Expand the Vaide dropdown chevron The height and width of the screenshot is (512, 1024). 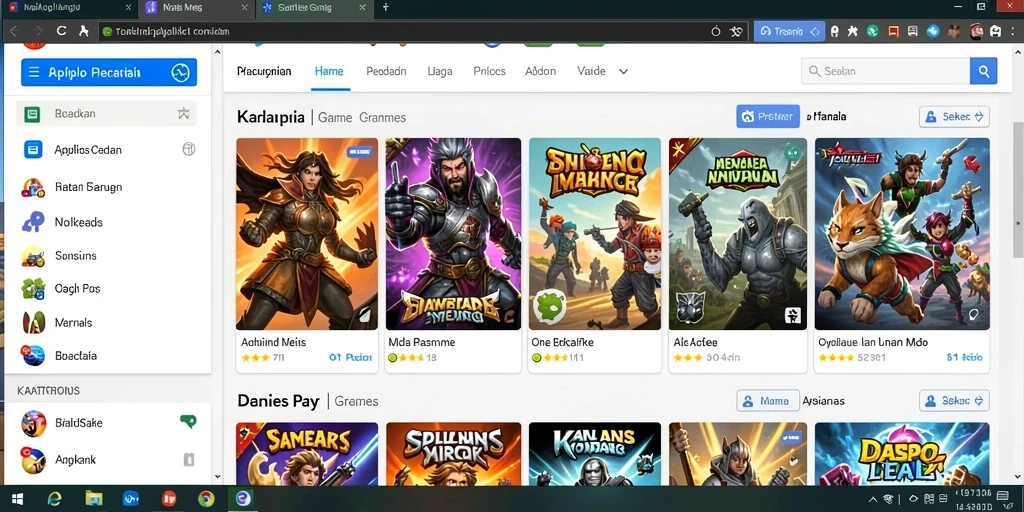click(623, 72)
